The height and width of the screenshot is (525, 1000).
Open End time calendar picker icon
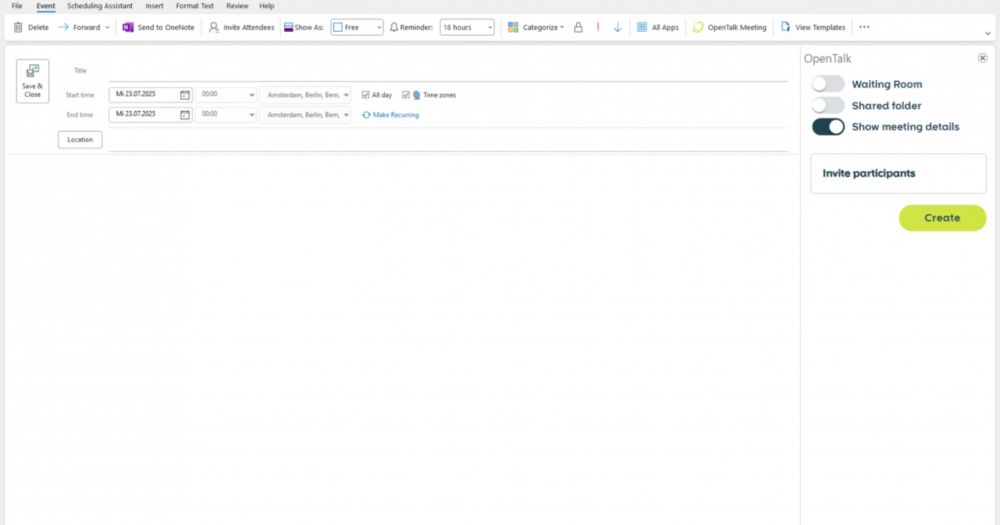185,115
